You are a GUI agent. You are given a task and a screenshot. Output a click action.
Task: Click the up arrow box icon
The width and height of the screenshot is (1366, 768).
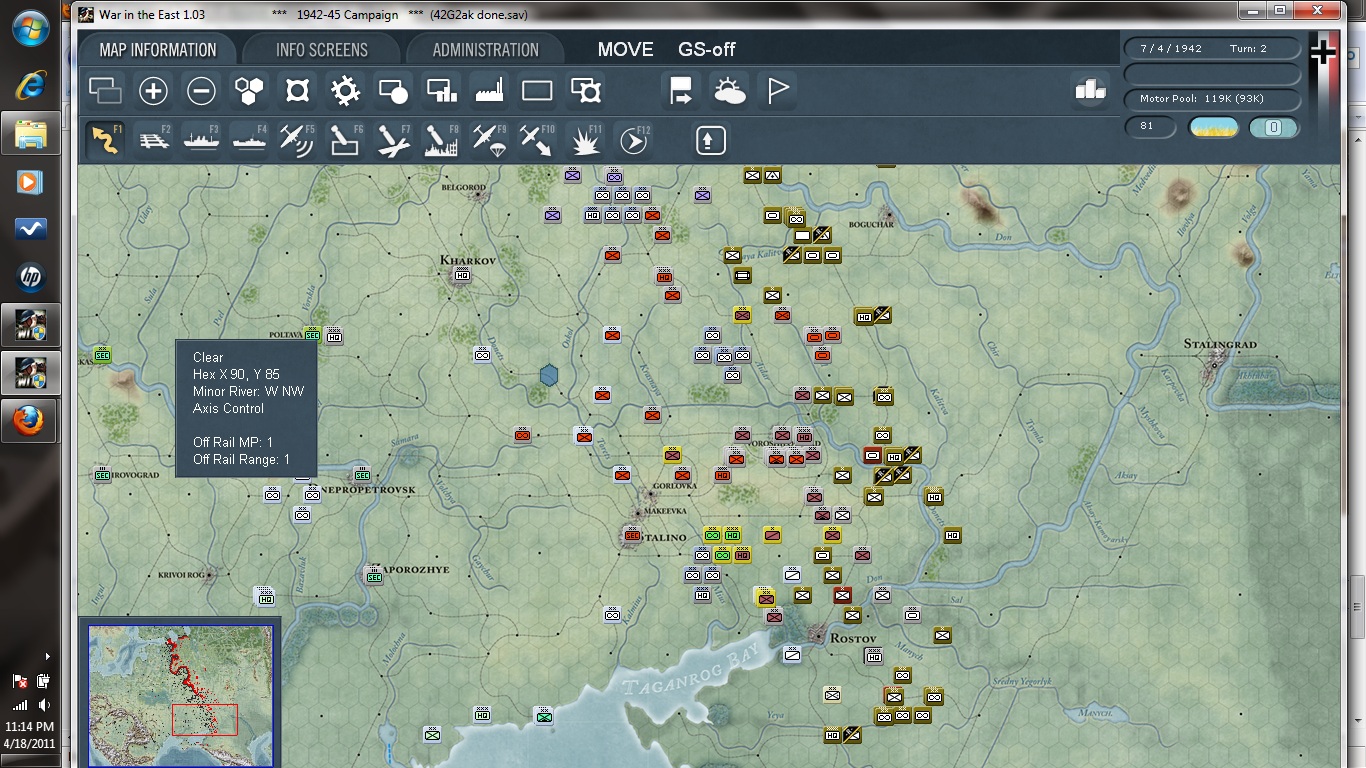tap(710, 140)
